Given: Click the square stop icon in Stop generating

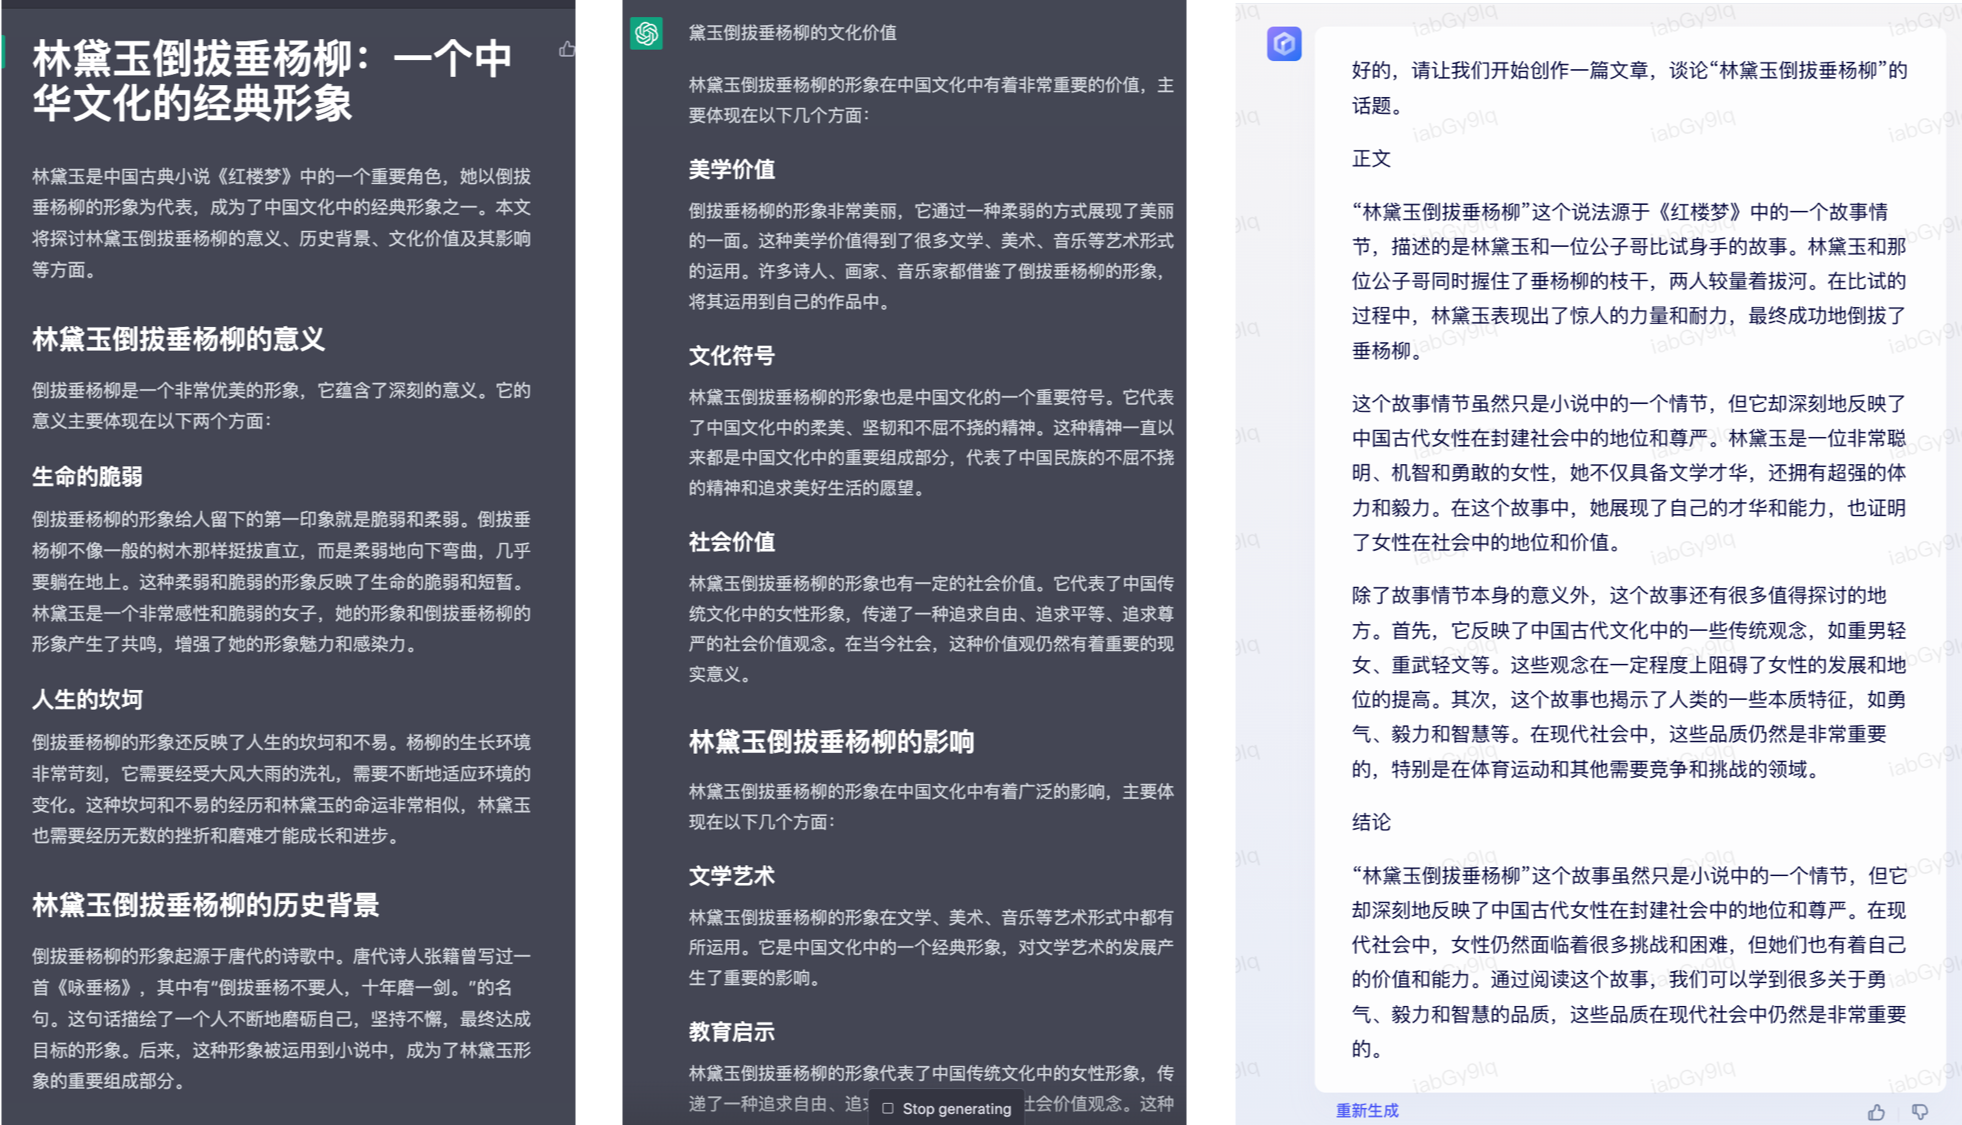Looking at the screenshot, I should coord(887,1108).
